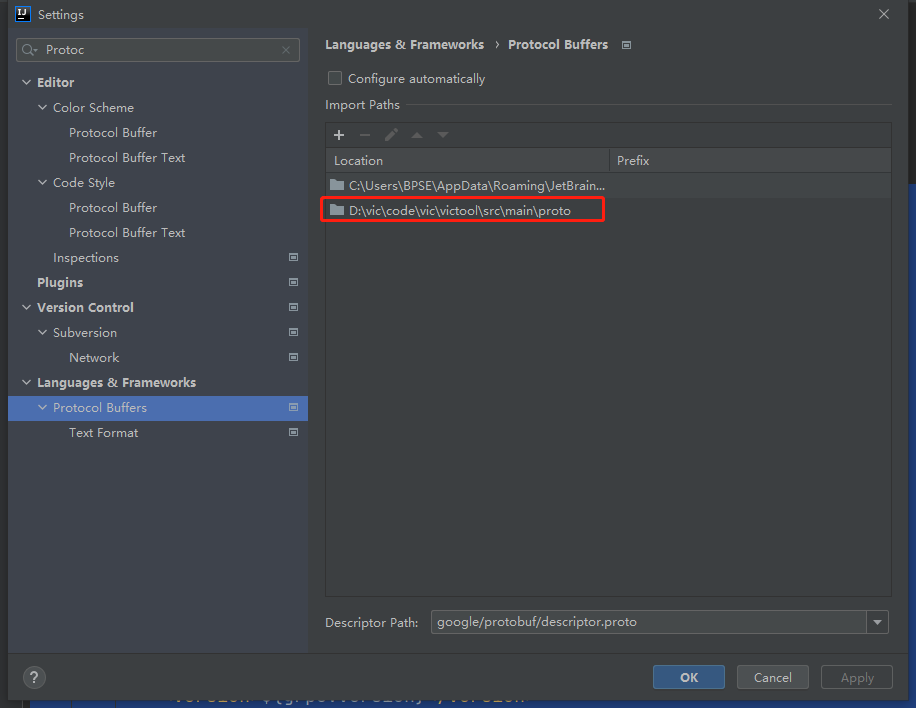Select the D:\vic\code\vic\victool\src\main\proto row
Image resolution: width=916 pixels, height=708 pixels.
[x=608, y=210]
